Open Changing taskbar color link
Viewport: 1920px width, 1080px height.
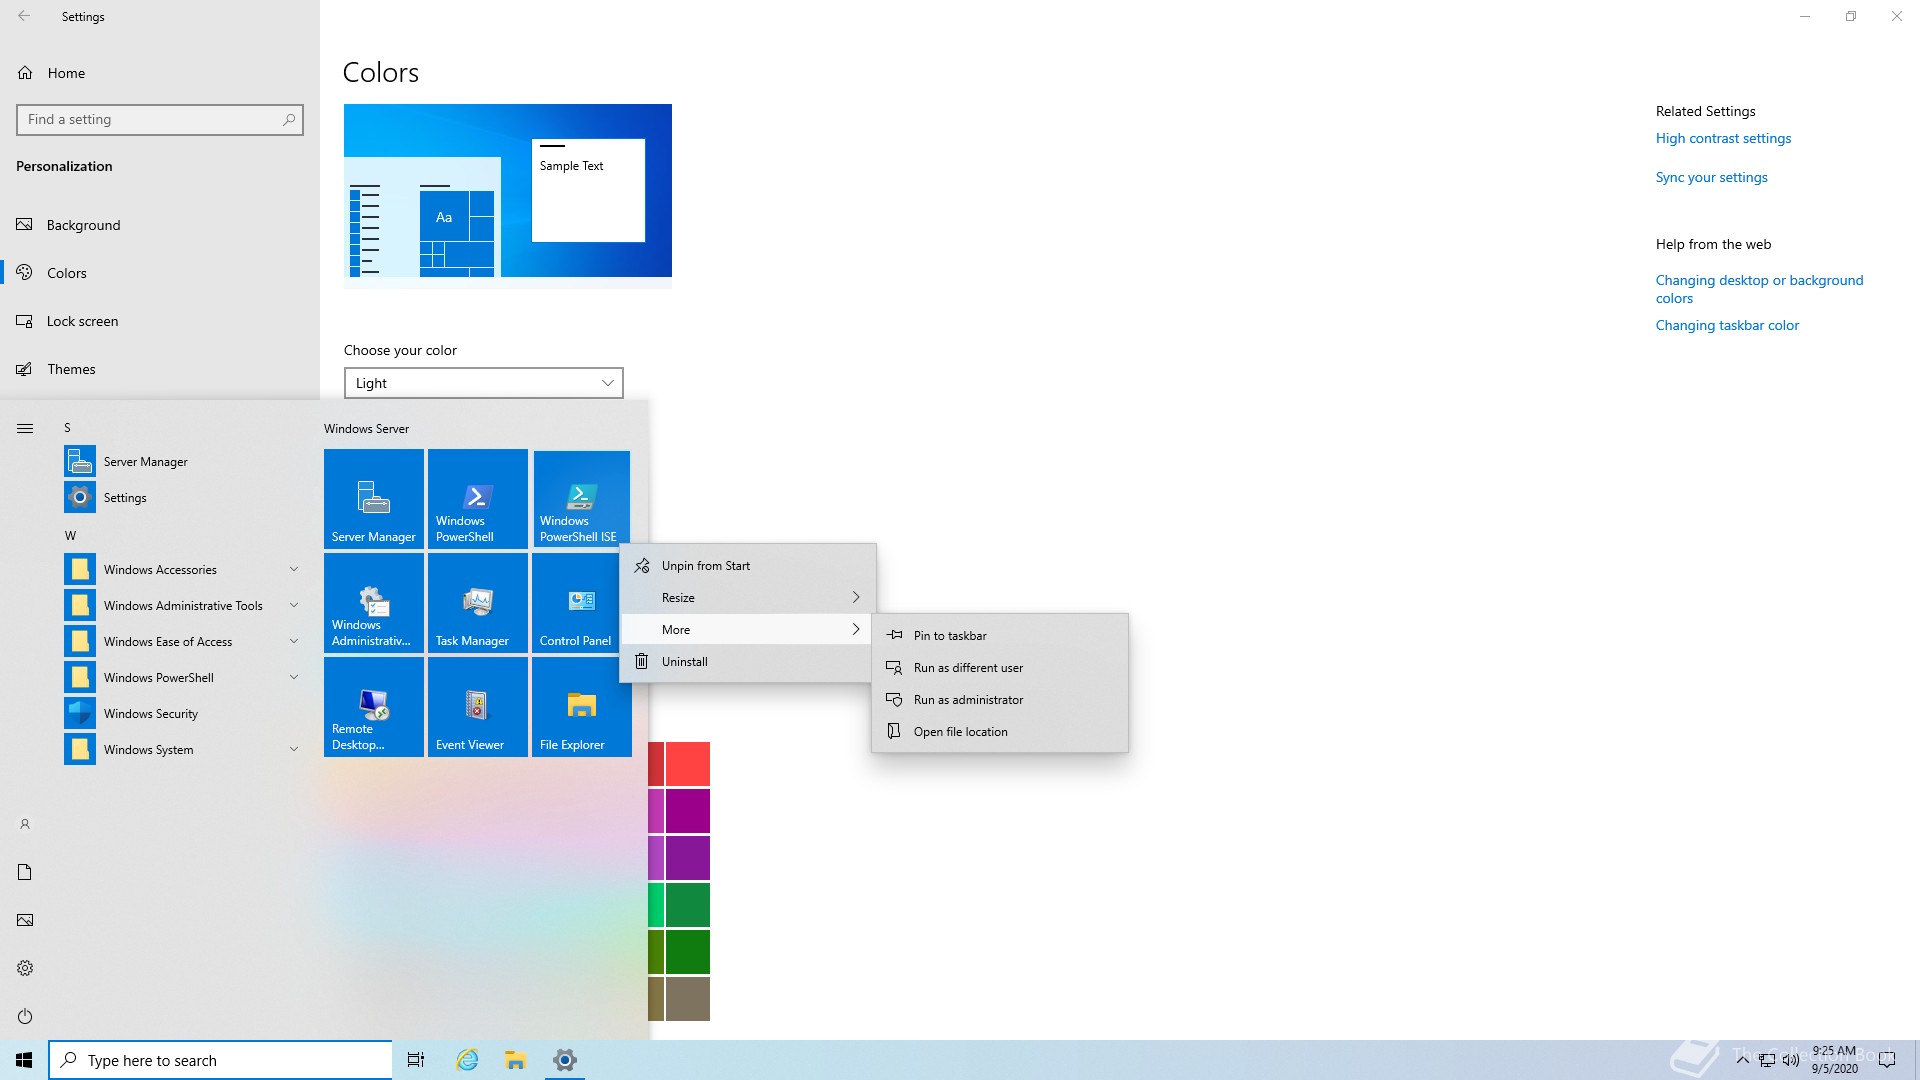tap(1727, 325)
